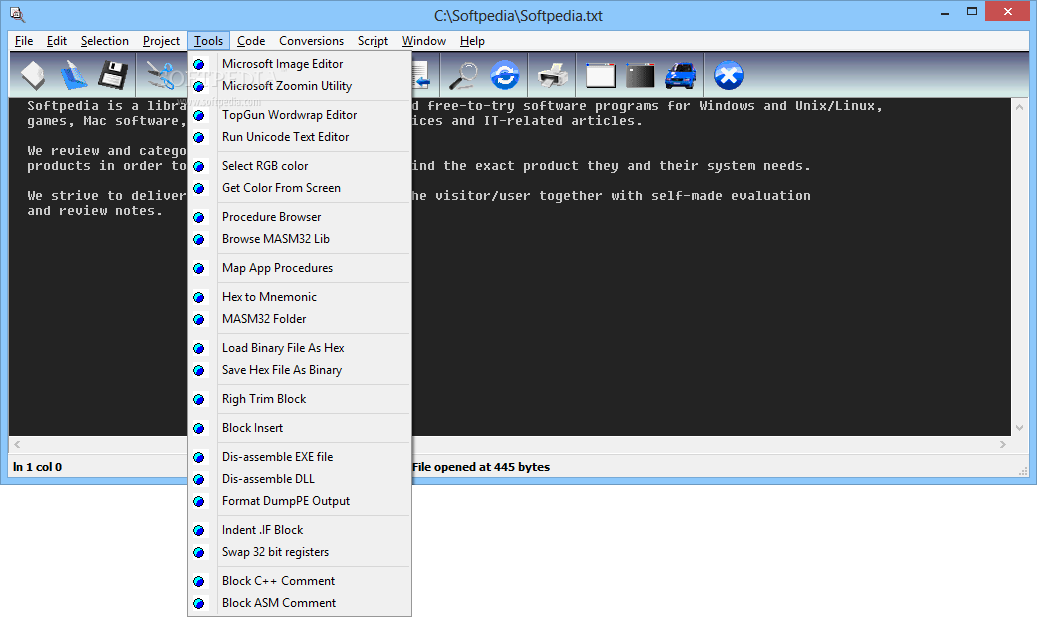Choose Hex to Mnemonic

(x=299, y=297)
